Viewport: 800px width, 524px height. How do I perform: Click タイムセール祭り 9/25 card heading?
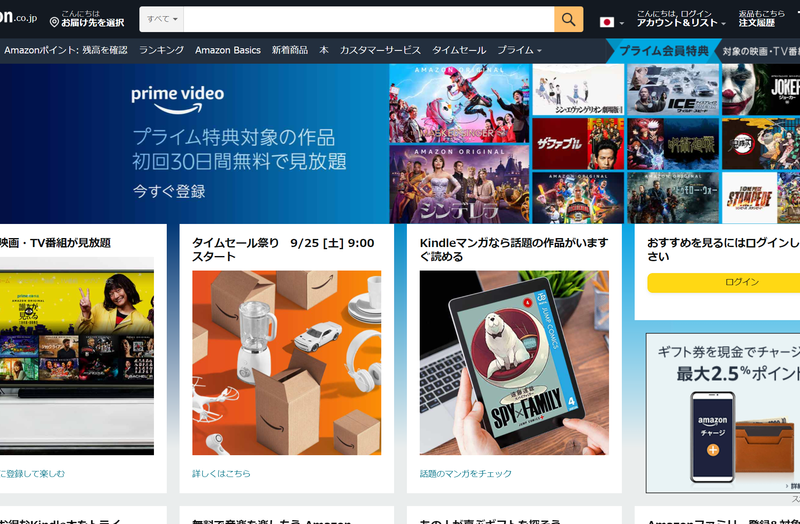[283, 249]
